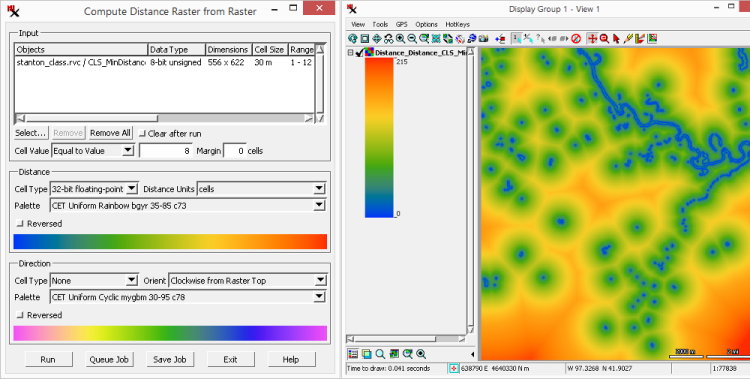
Task: Click the Queue Job button
Action: 109,359
